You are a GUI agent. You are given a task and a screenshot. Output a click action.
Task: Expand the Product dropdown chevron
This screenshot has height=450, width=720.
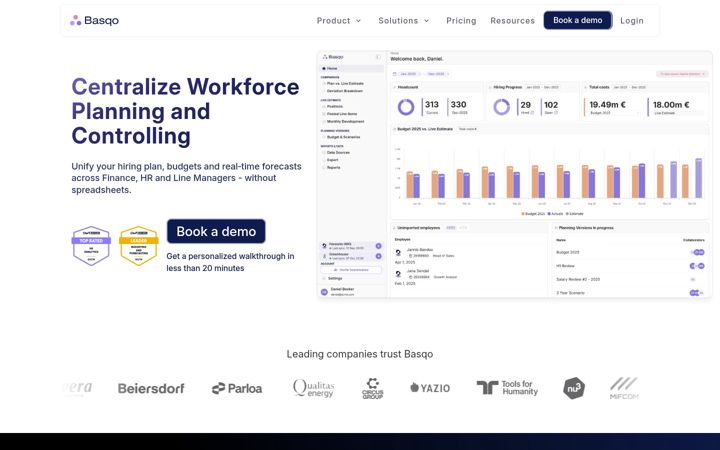(359, 21)
